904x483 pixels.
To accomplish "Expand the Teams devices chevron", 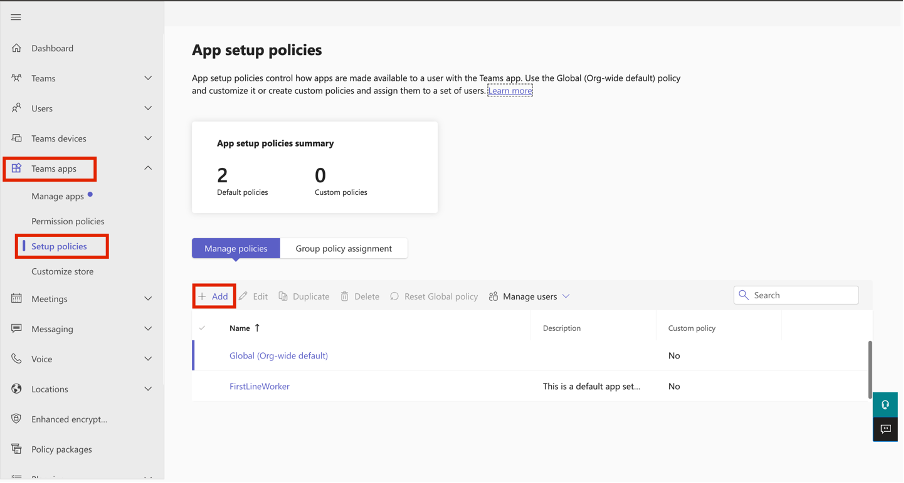I will coord(148,138).
